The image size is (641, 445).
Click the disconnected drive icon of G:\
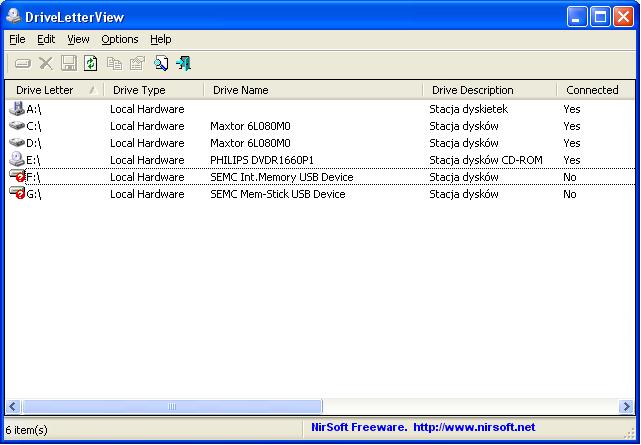pyautogui.click(x=17, y=193)
